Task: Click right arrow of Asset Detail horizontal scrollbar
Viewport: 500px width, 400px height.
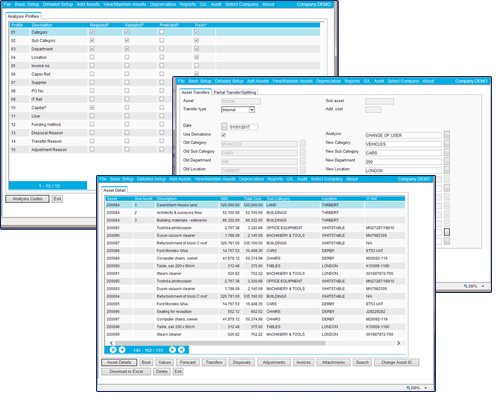Action: click(398, 343)
